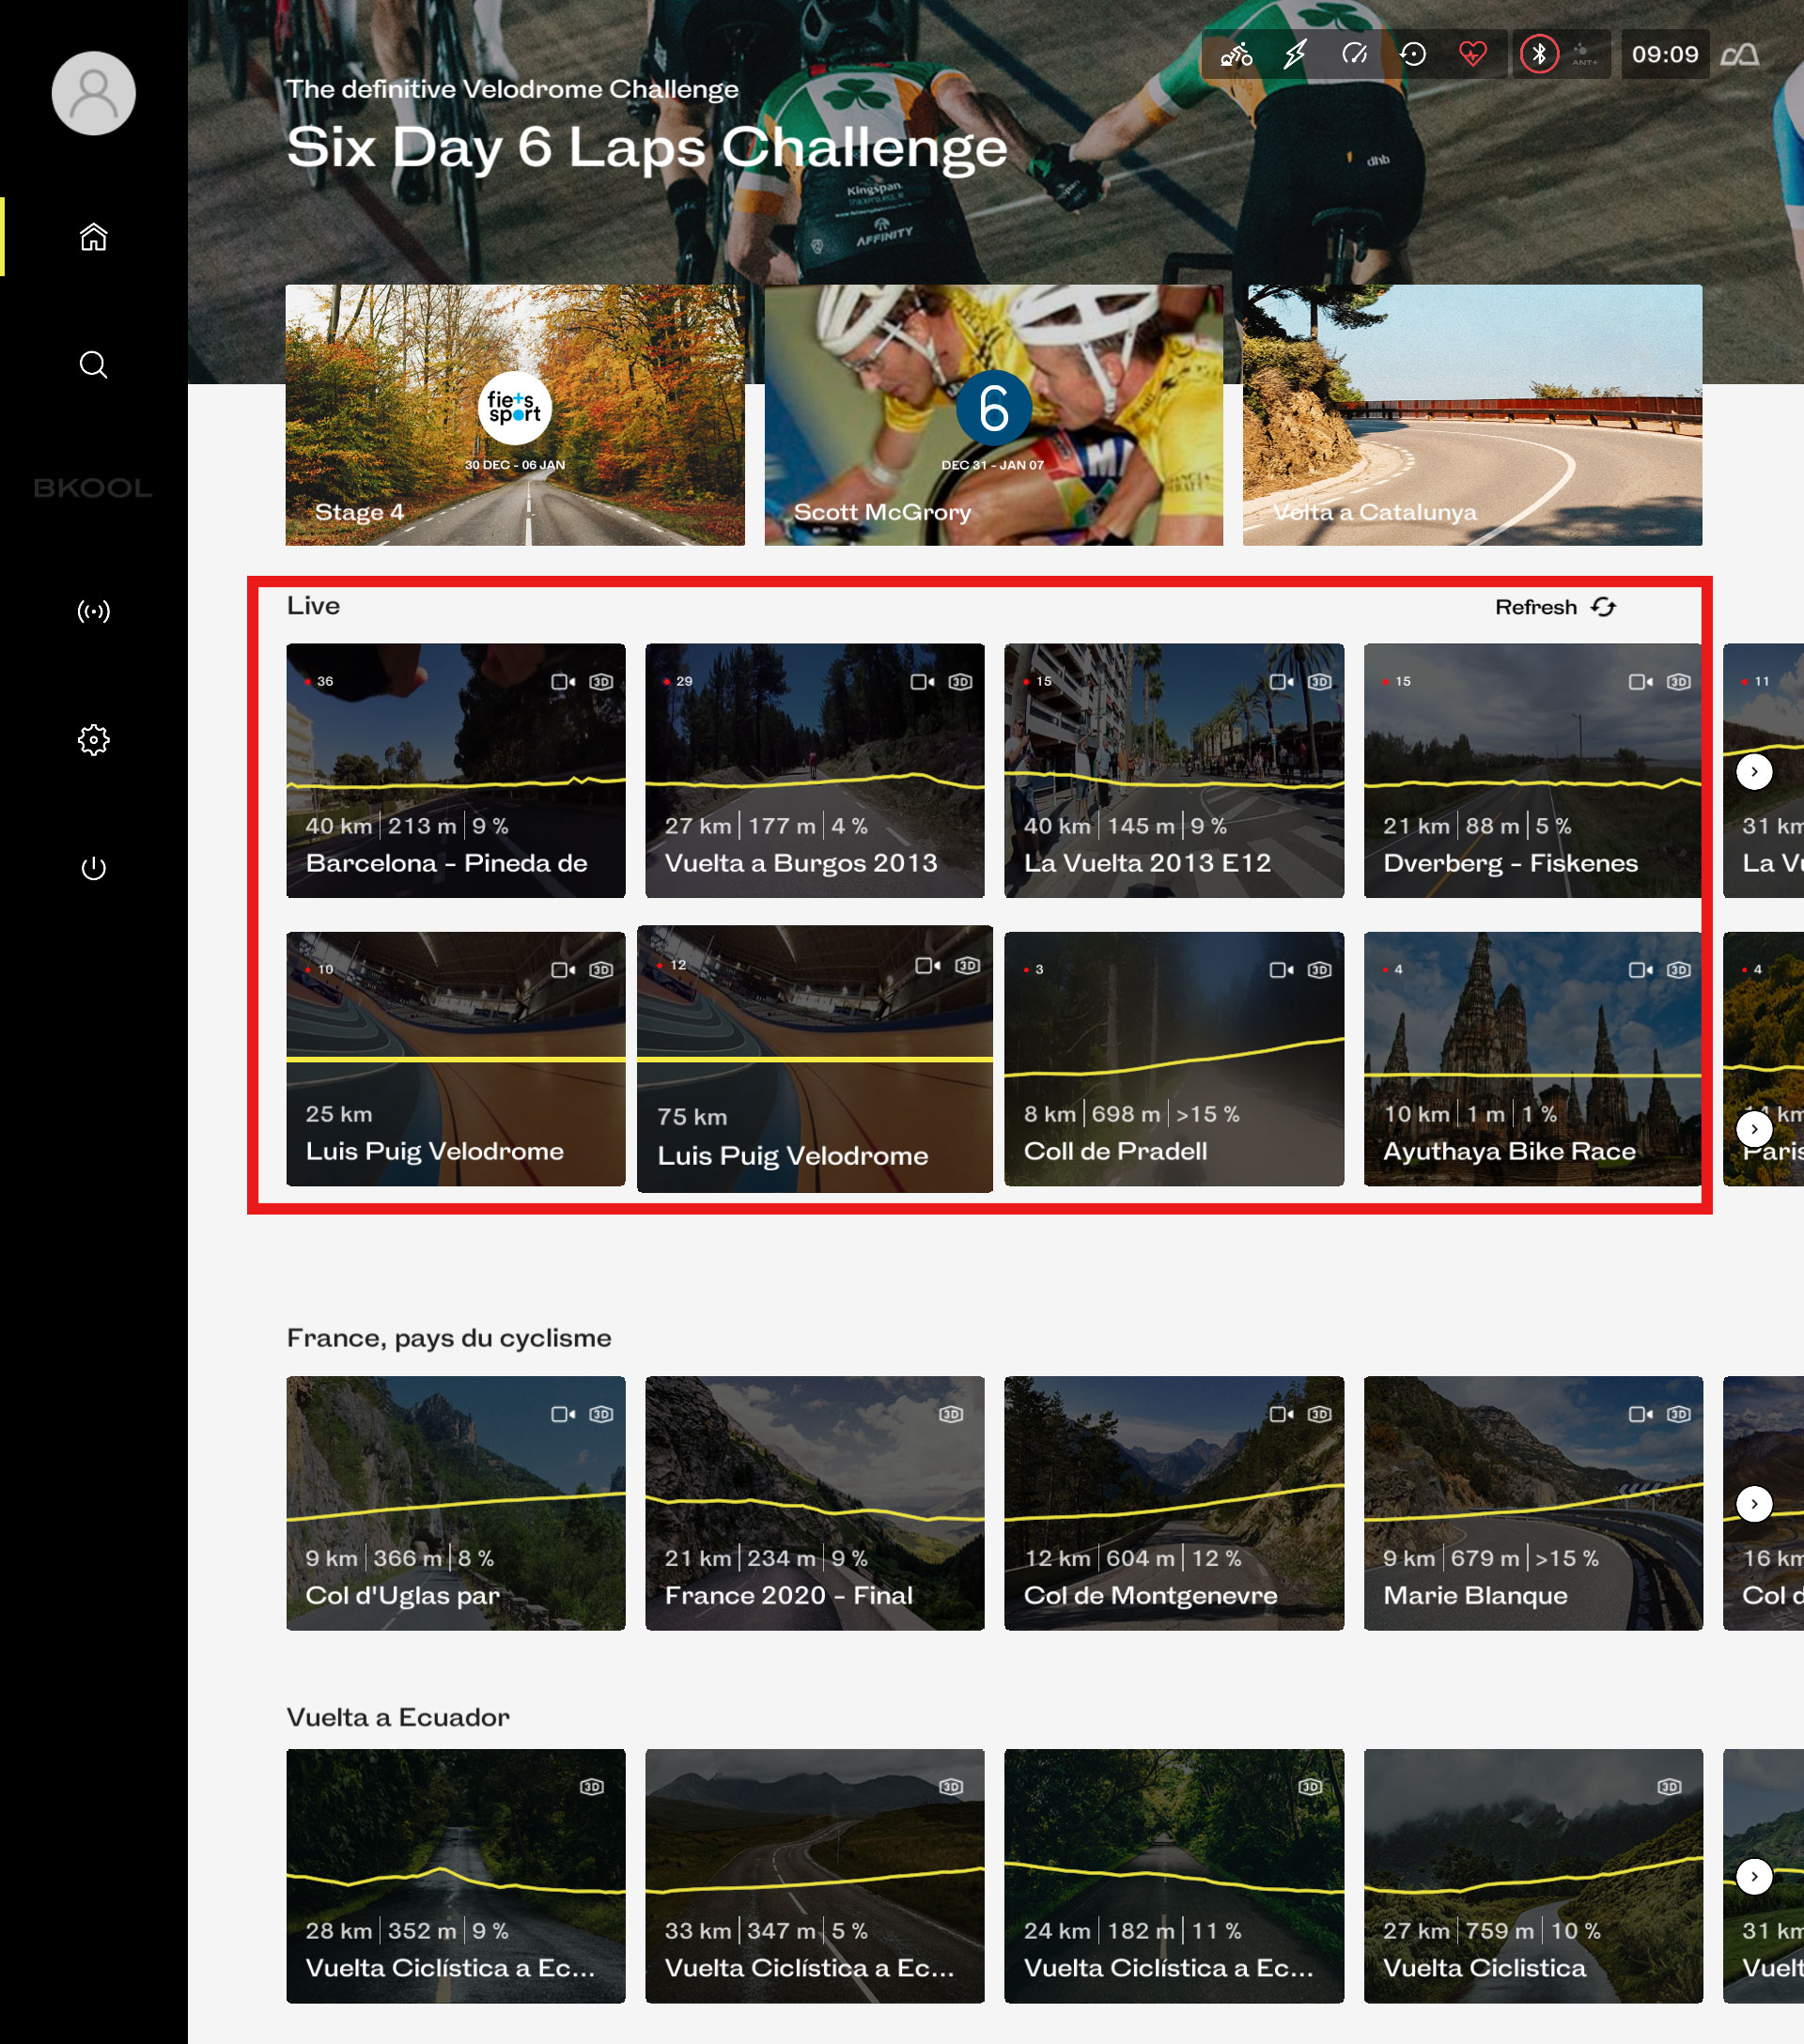Screen dimensions: 1804x2044
Task: Open the Live broadcast sidebar icon
Action: pyautogui.click(x=93, y=611)
